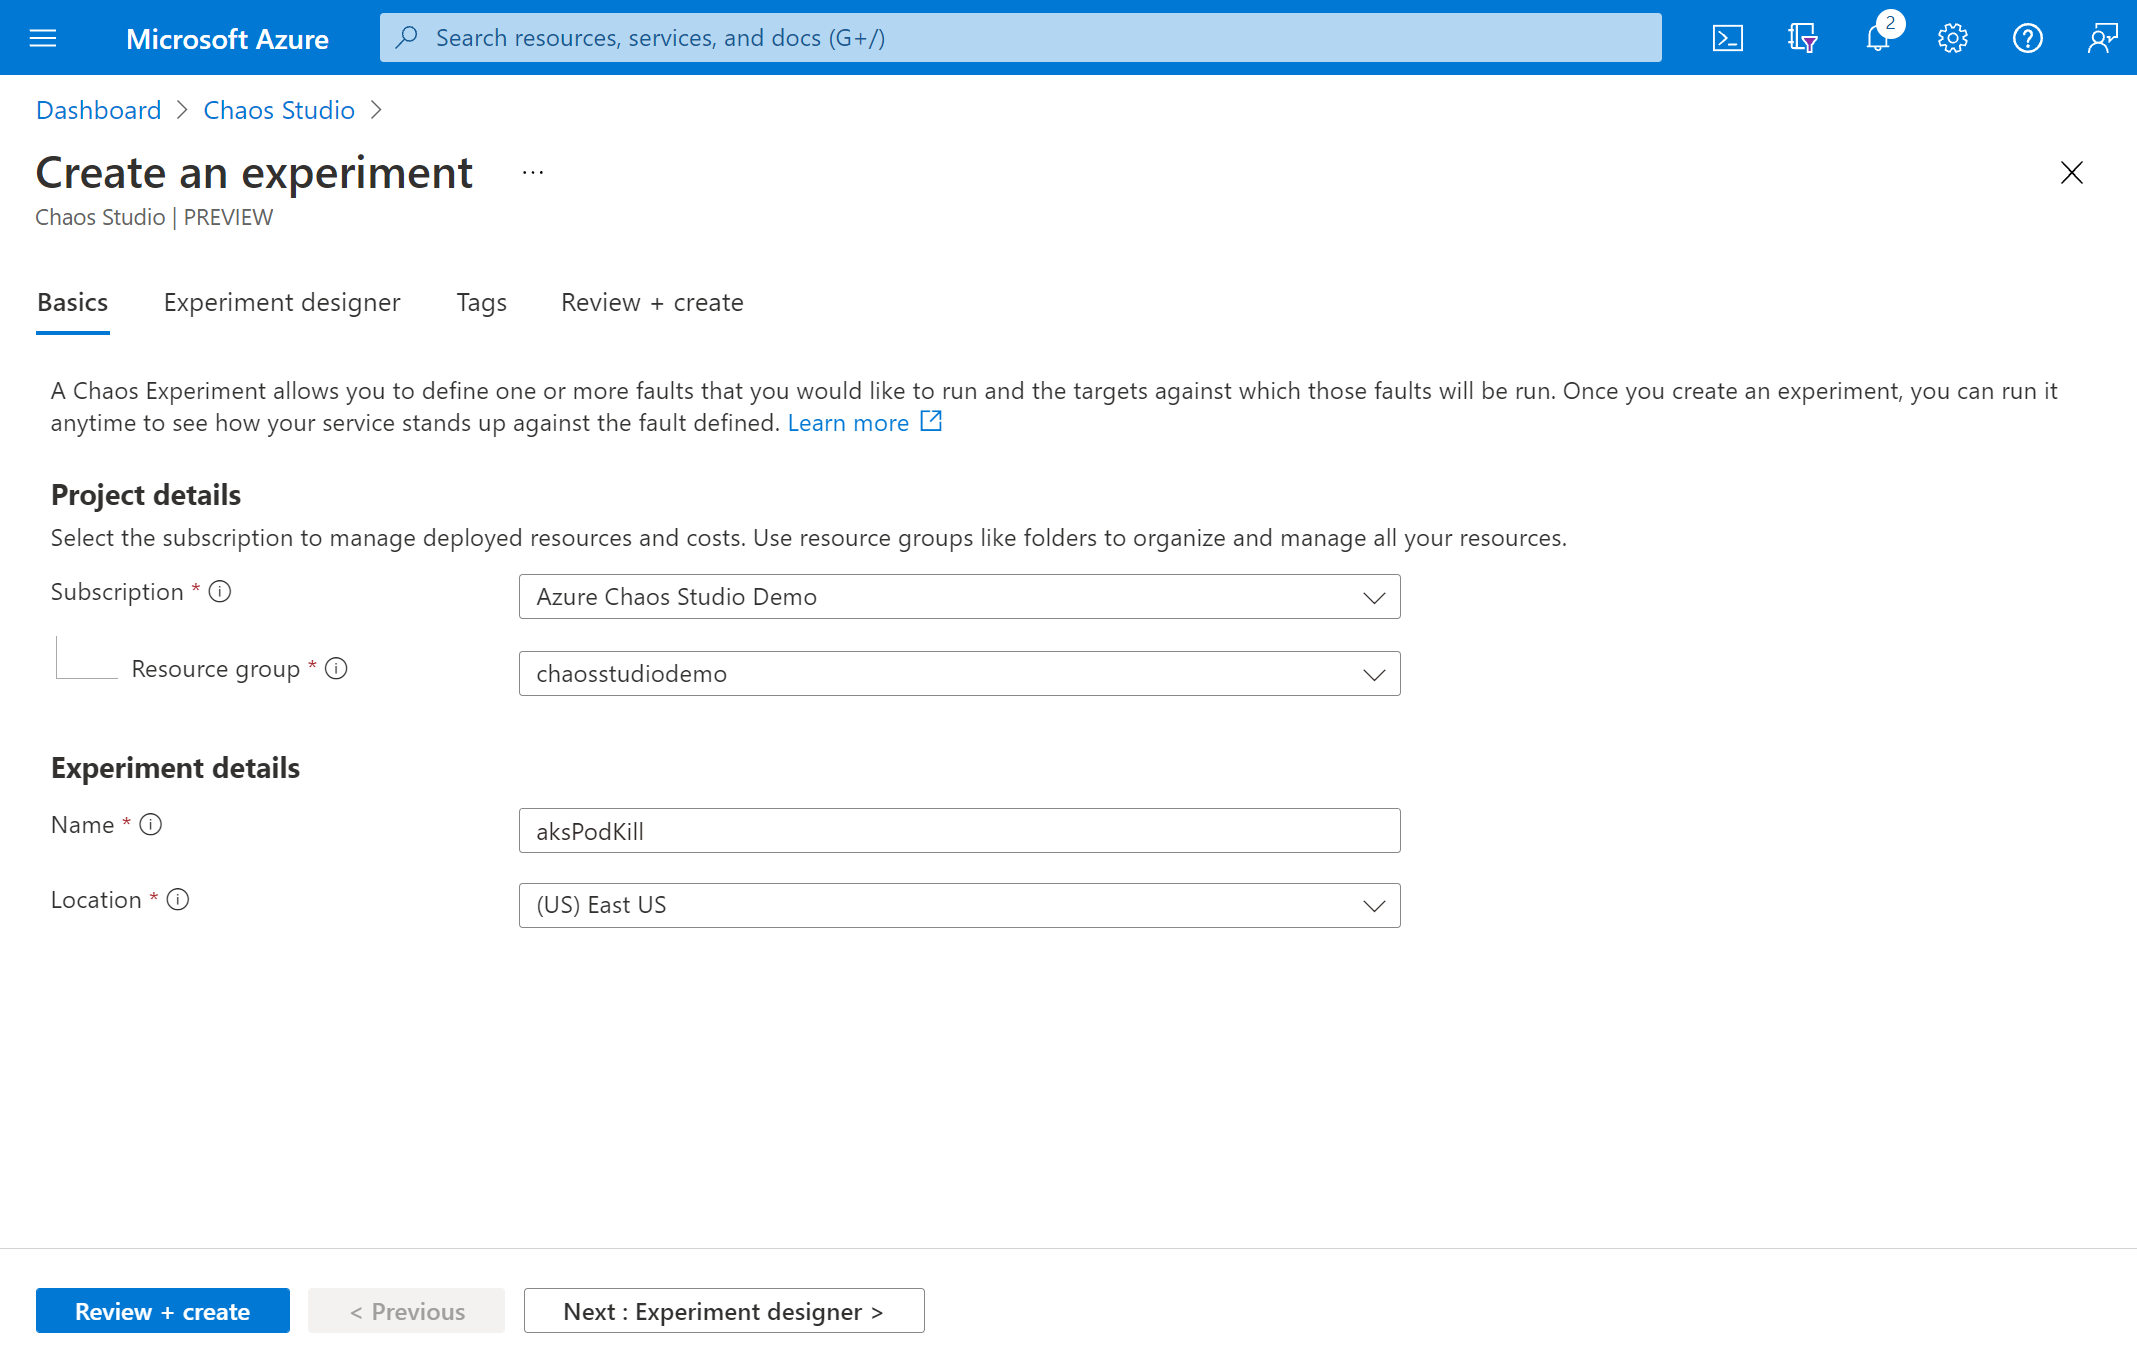
Task: Expand the Location East US dropdown
Action: click(1372, 905)
